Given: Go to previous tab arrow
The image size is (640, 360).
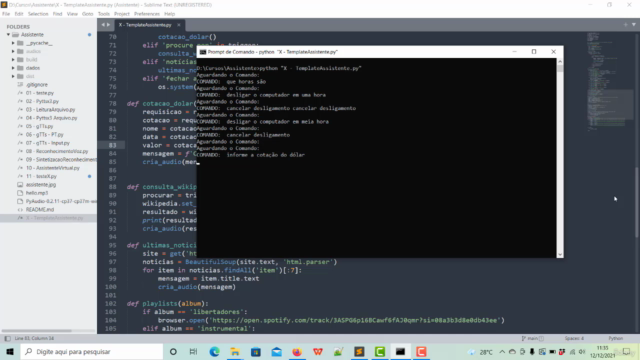Looking at the screenshot, I should 103,25.
